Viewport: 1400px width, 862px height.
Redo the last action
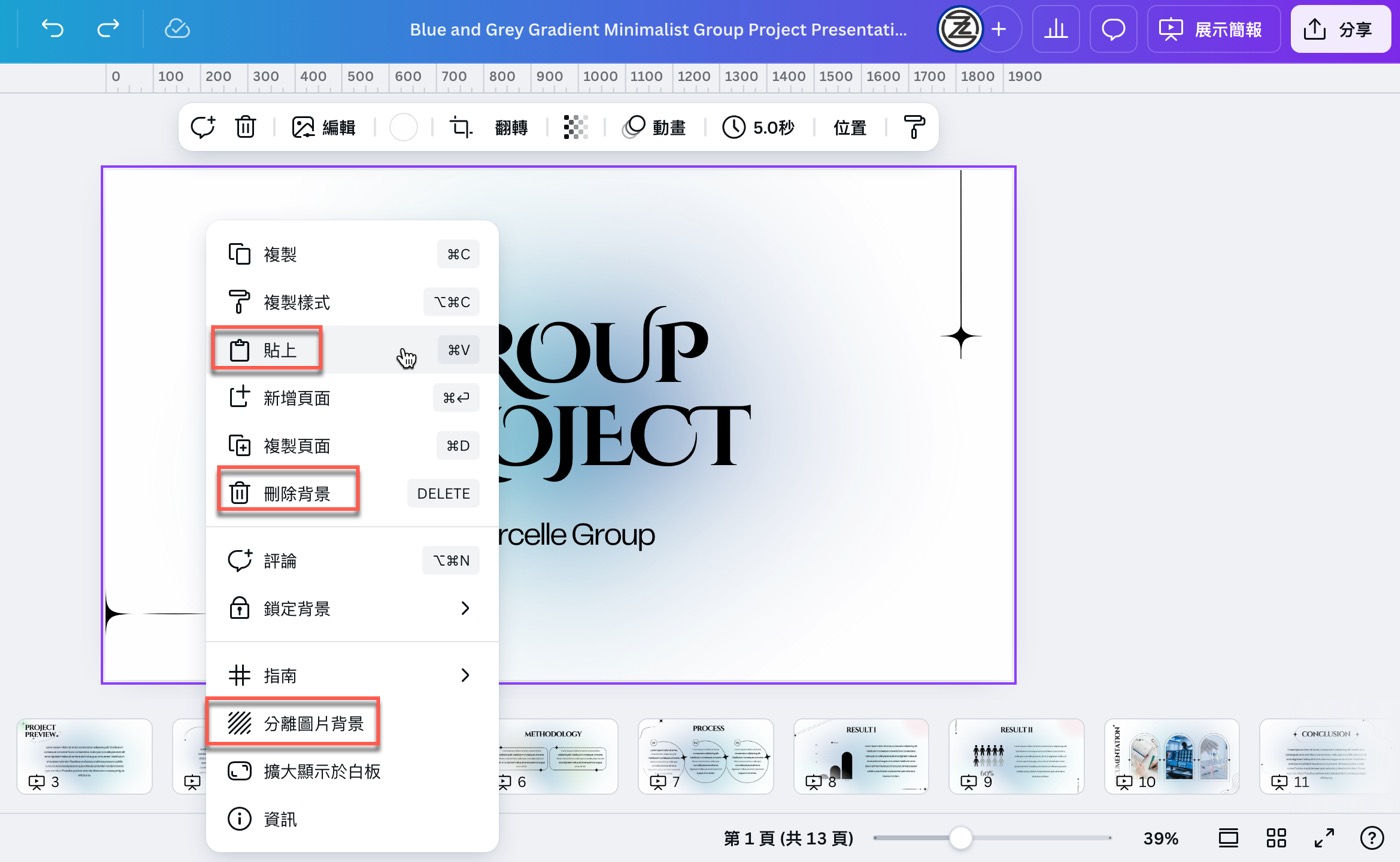pyautogui.click(x=108, y=29)
